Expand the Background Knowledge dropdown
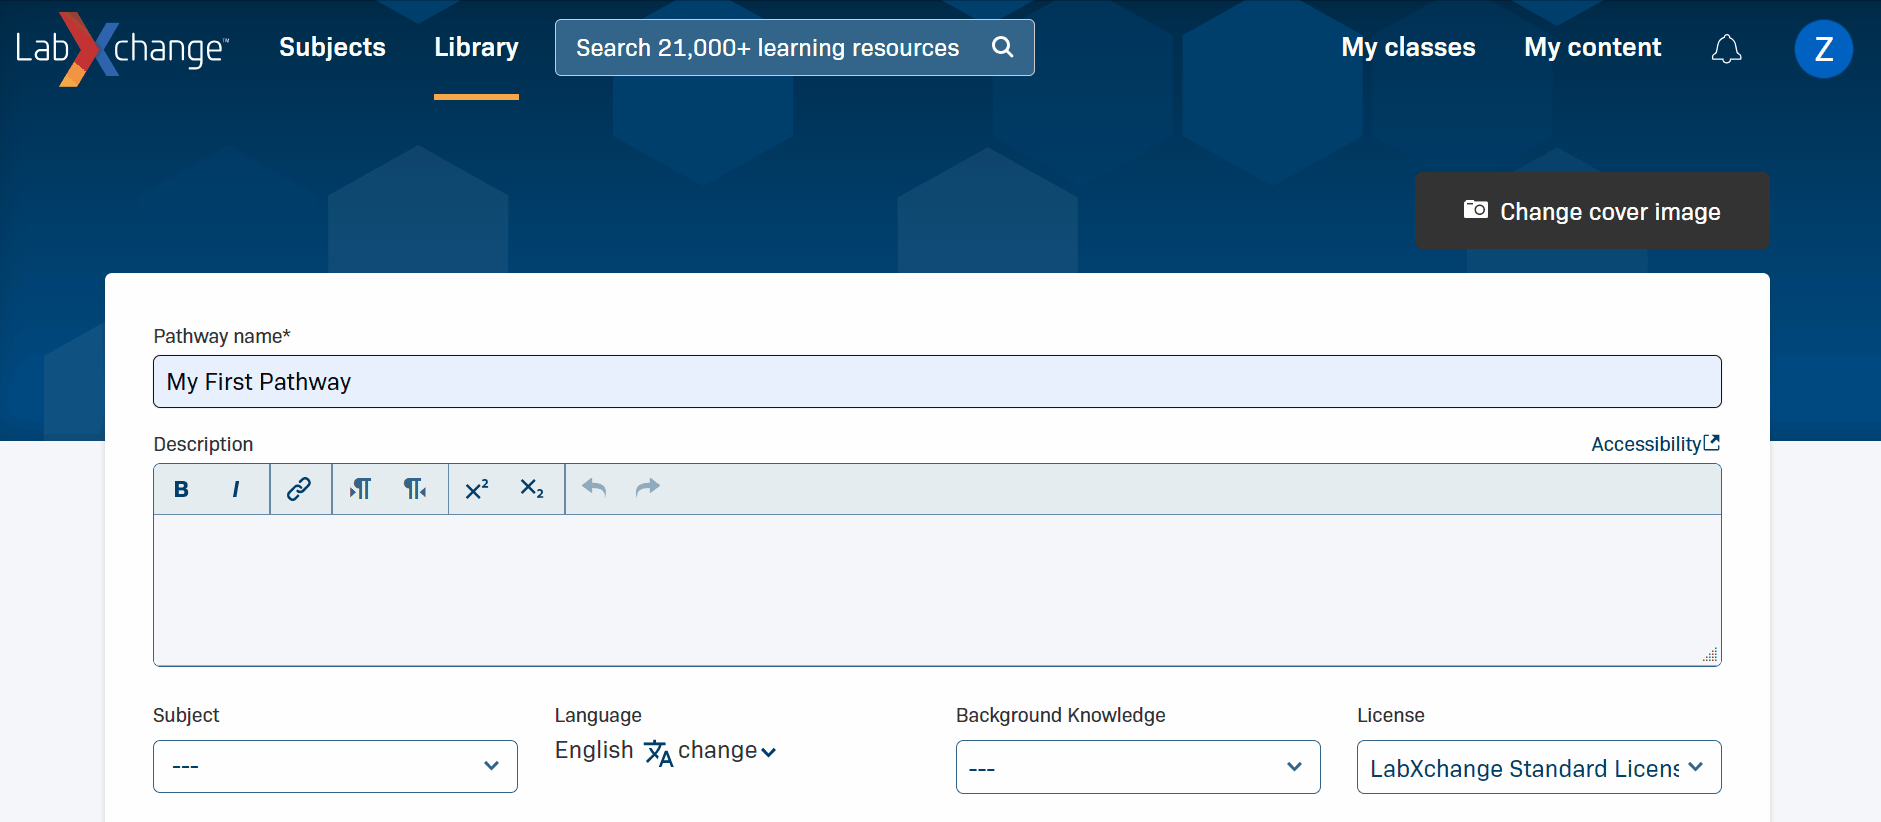Screen dimensions: 1881x822 click(x=1137, y=767)
